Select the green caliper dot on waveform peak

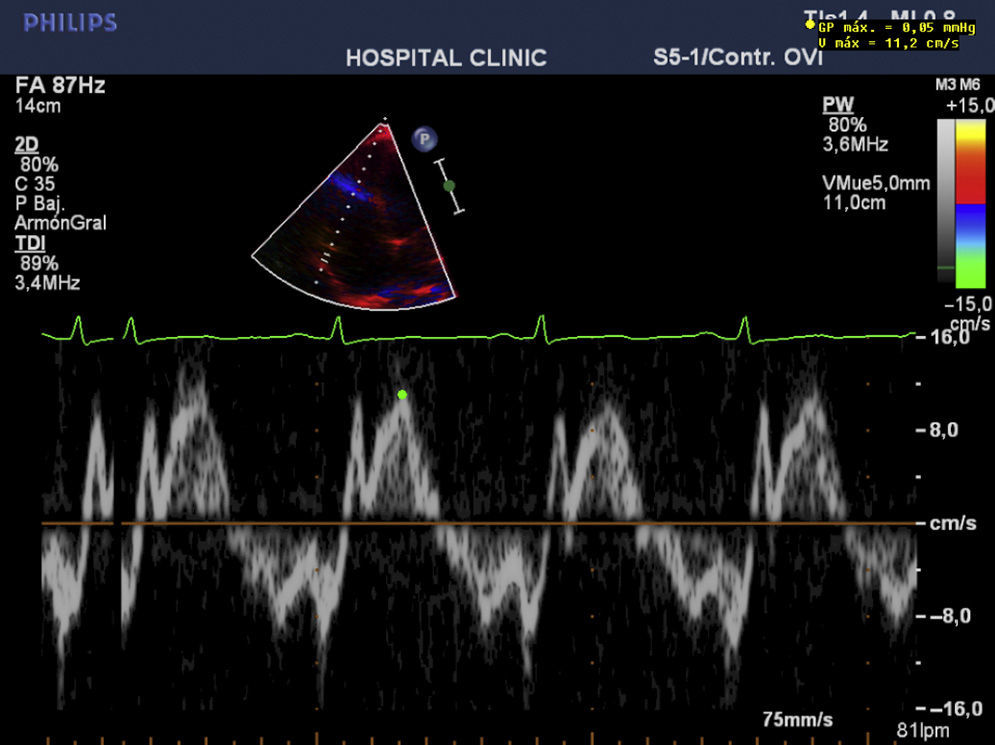402,395
